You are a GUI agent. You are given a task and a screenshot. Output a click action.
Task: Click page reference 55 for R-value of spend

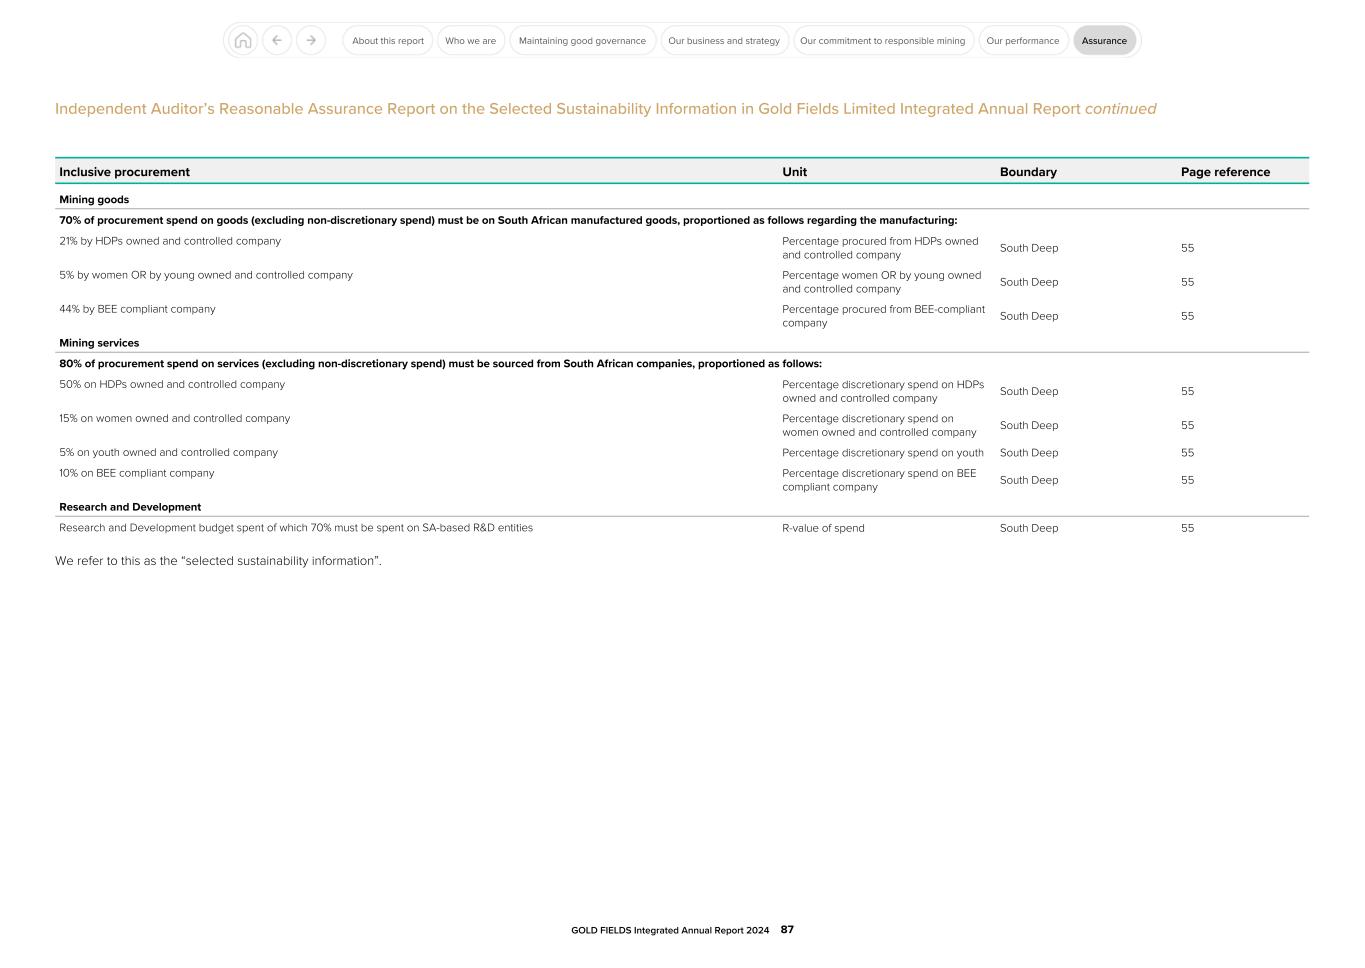point(1187,528)
